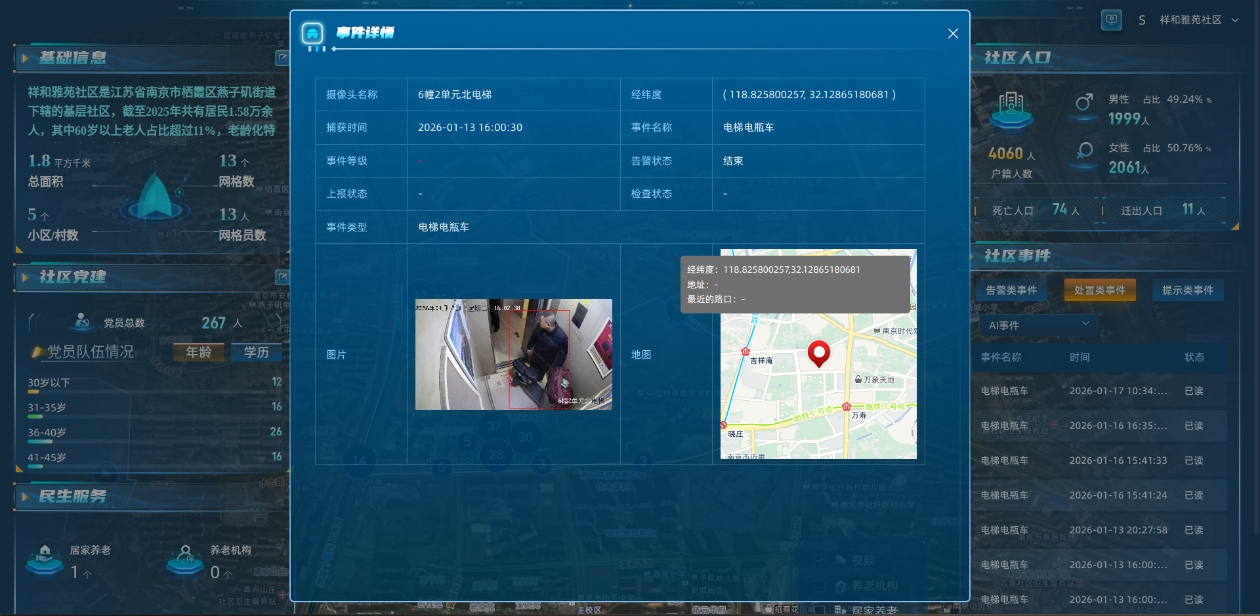This screenshot has width=1260, height=616.
Task: Click the event detail header car icon
Action: pyautogui.click(x=313, y=33)
